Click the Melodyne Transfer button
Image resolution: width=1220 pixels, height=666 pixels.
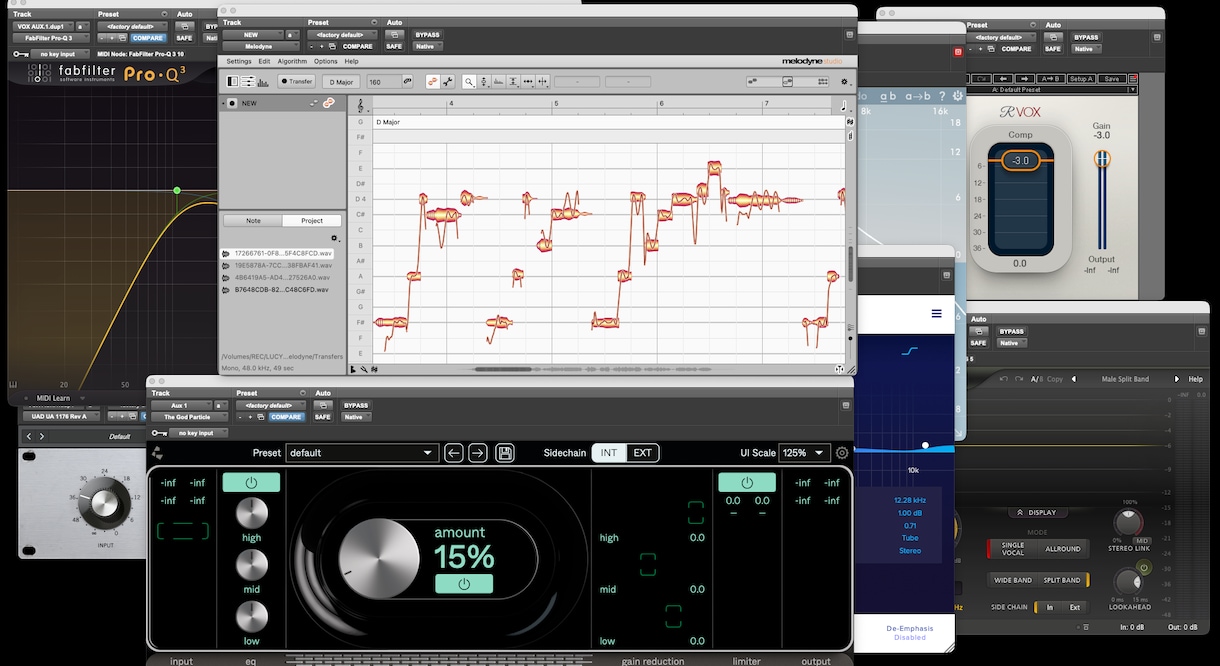[x=296, y=82]
